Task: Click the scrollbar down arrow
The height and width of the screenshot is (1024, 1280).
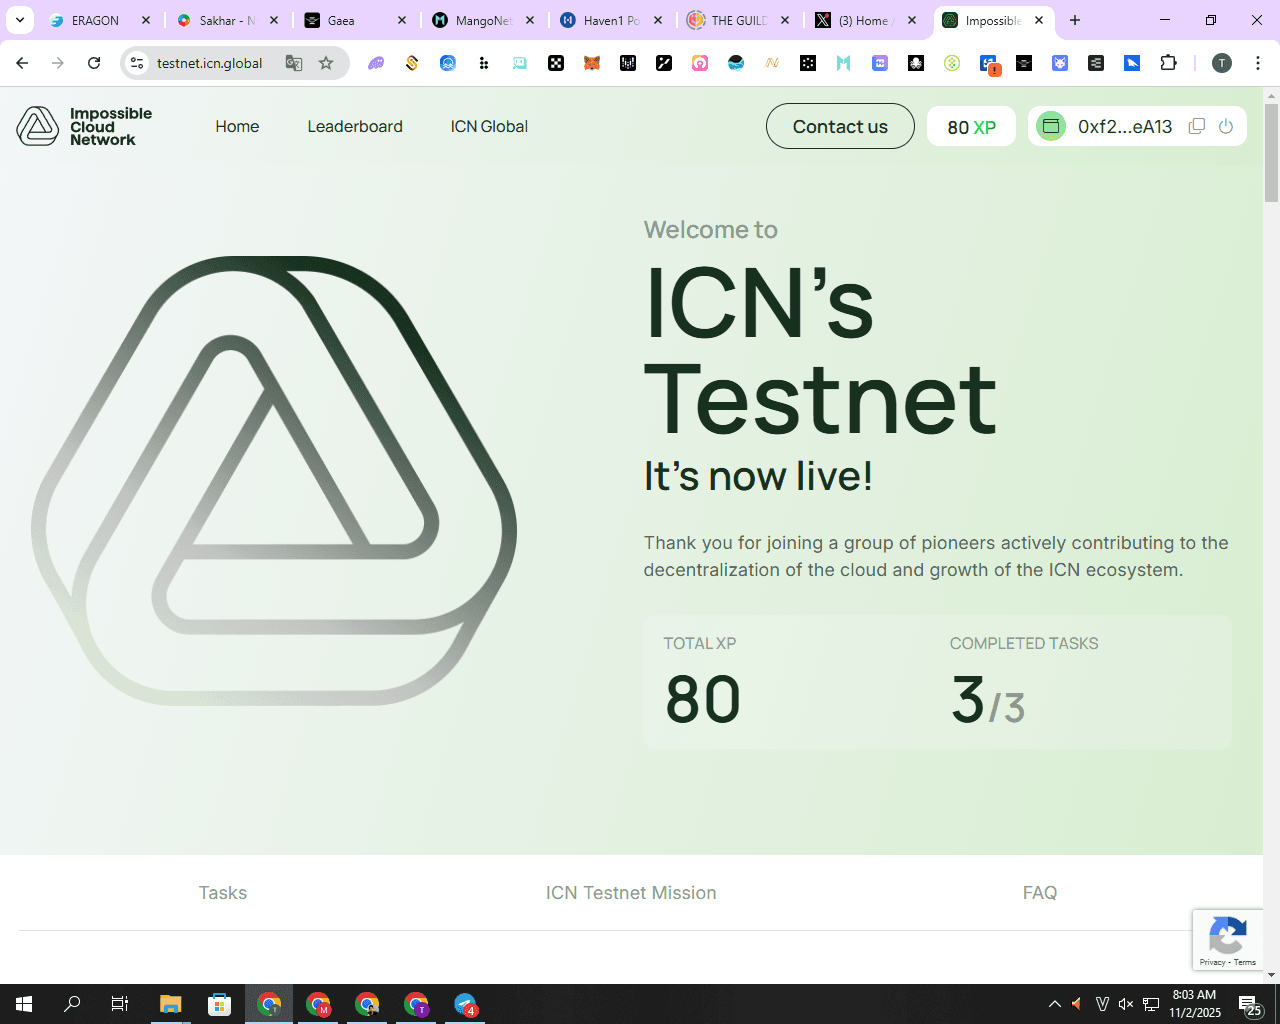Action: click(x=1271, y=975)
